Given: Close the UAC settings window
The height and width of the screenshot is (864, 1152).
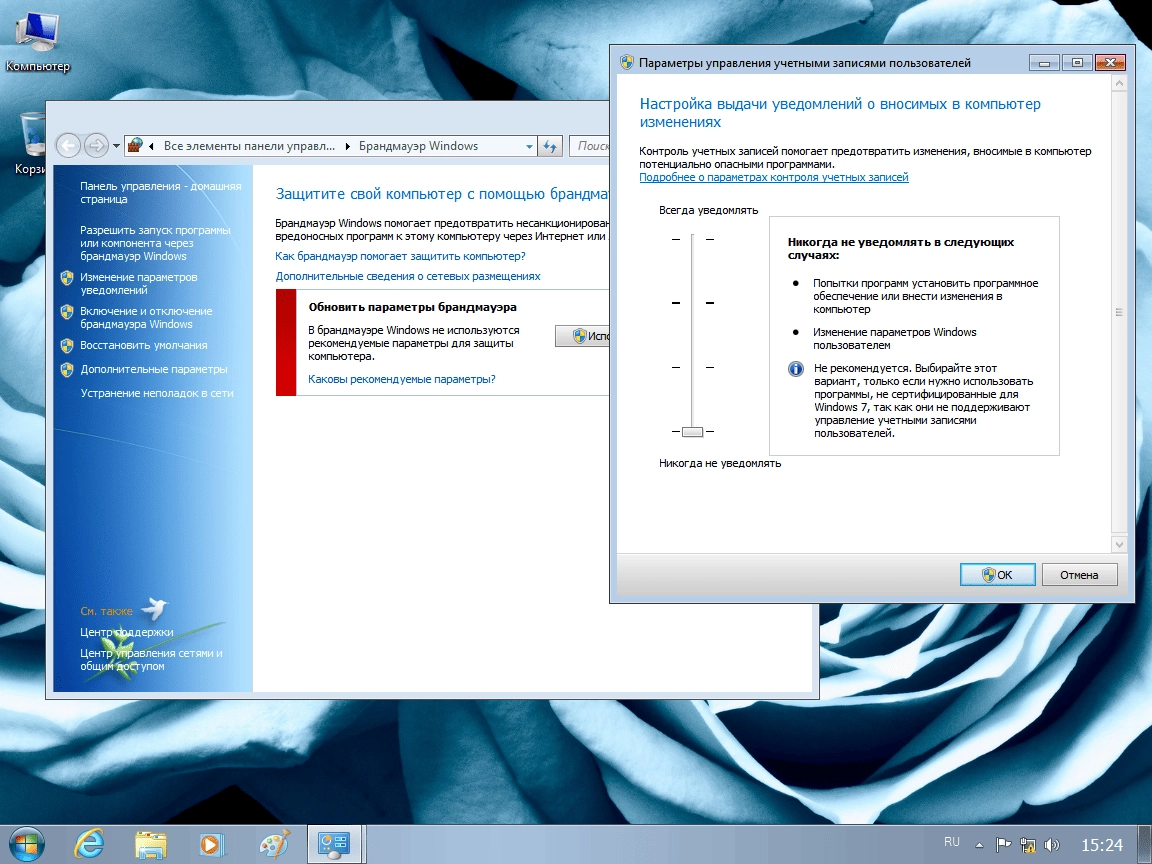Looking at the screenshot, I should (x=1110, y=63).
